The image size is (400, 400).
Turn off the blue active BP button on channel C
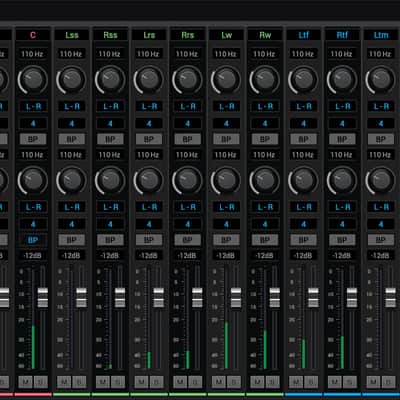coord(33,240)
